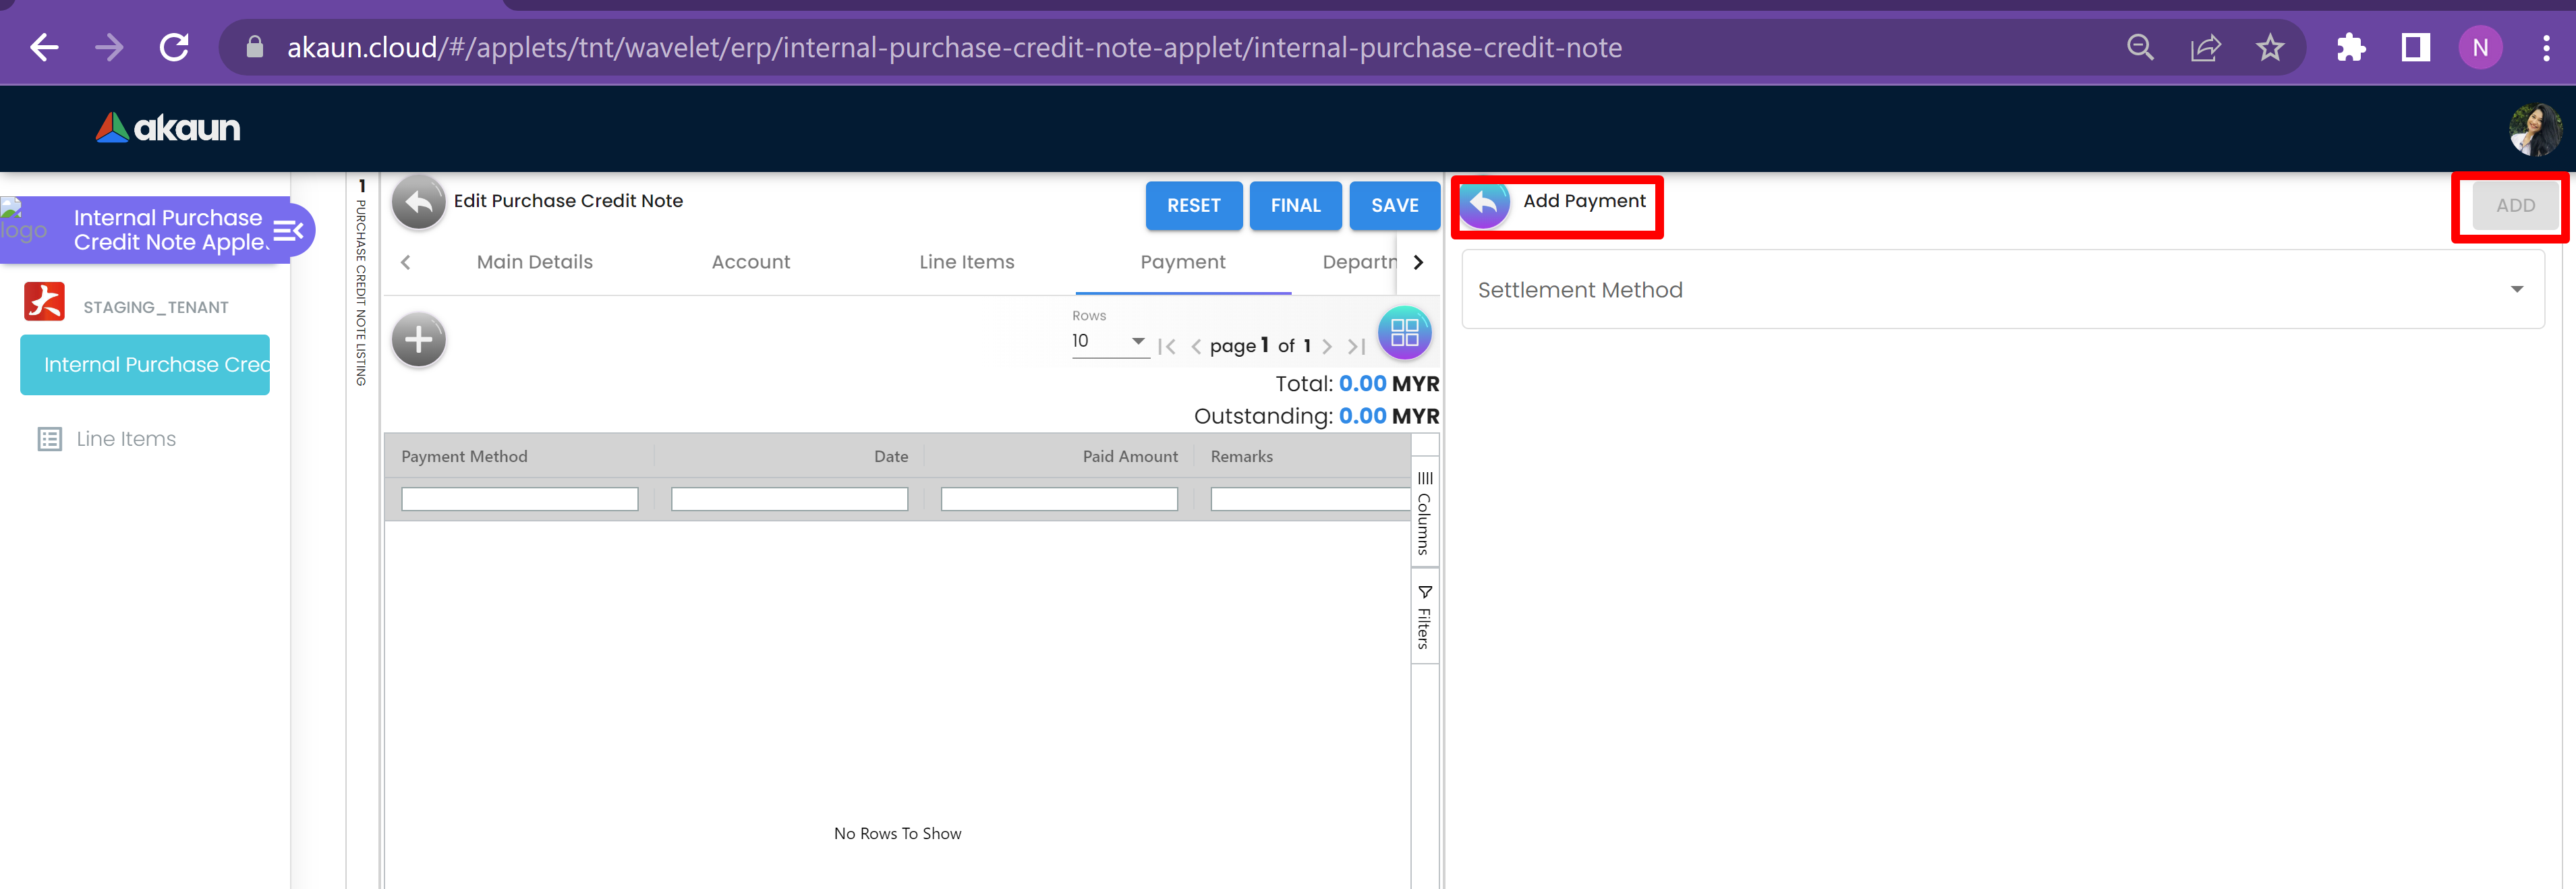Open the browser extensions puzzle icon
This screenshot has height=889, width=2576.
click(2350, 48)
